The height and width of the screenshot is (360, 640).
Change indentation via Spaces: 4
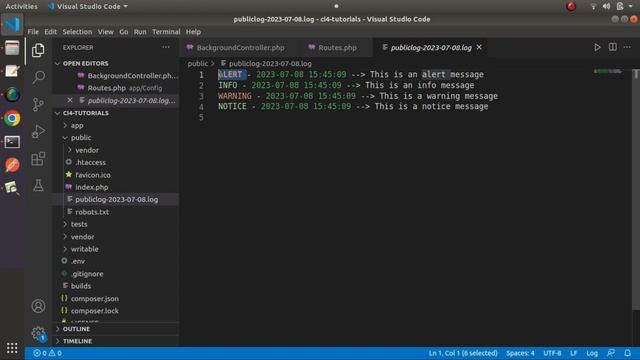[520, 353]
